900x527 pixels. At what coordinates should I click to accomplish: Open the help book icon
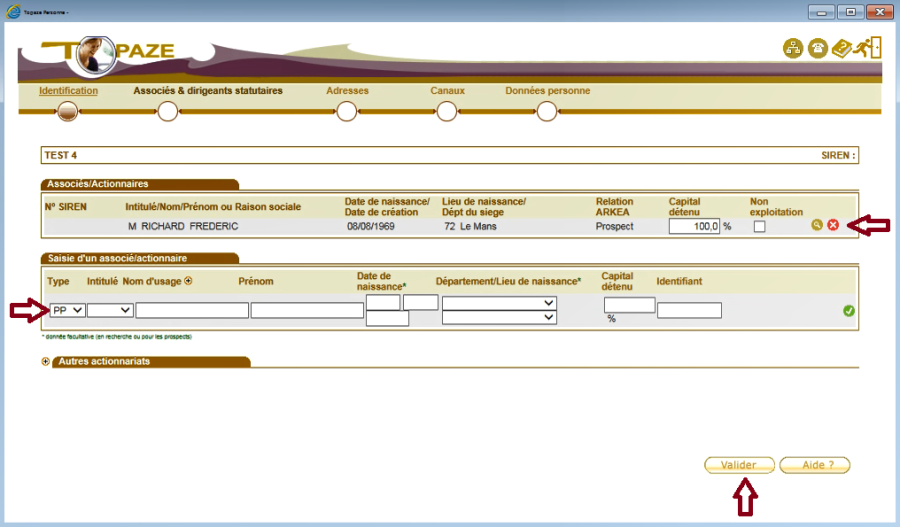pos(842,50)
